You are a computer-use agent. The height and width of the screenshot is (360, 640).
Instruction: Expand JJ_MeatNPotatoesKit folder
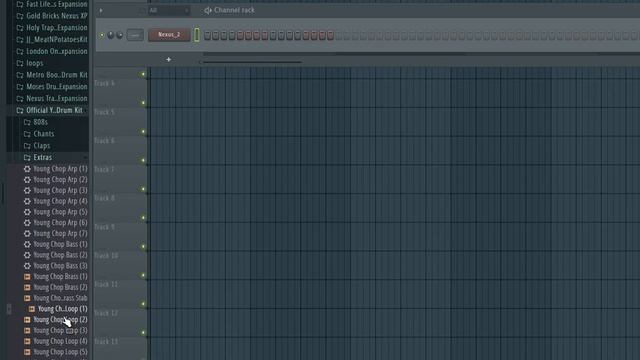pyautogui.click(x=52, y=40)
